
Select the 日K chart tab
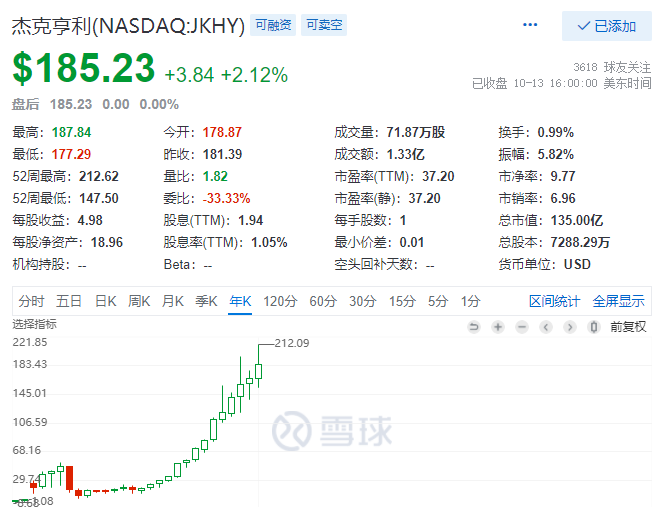point(106,301)
